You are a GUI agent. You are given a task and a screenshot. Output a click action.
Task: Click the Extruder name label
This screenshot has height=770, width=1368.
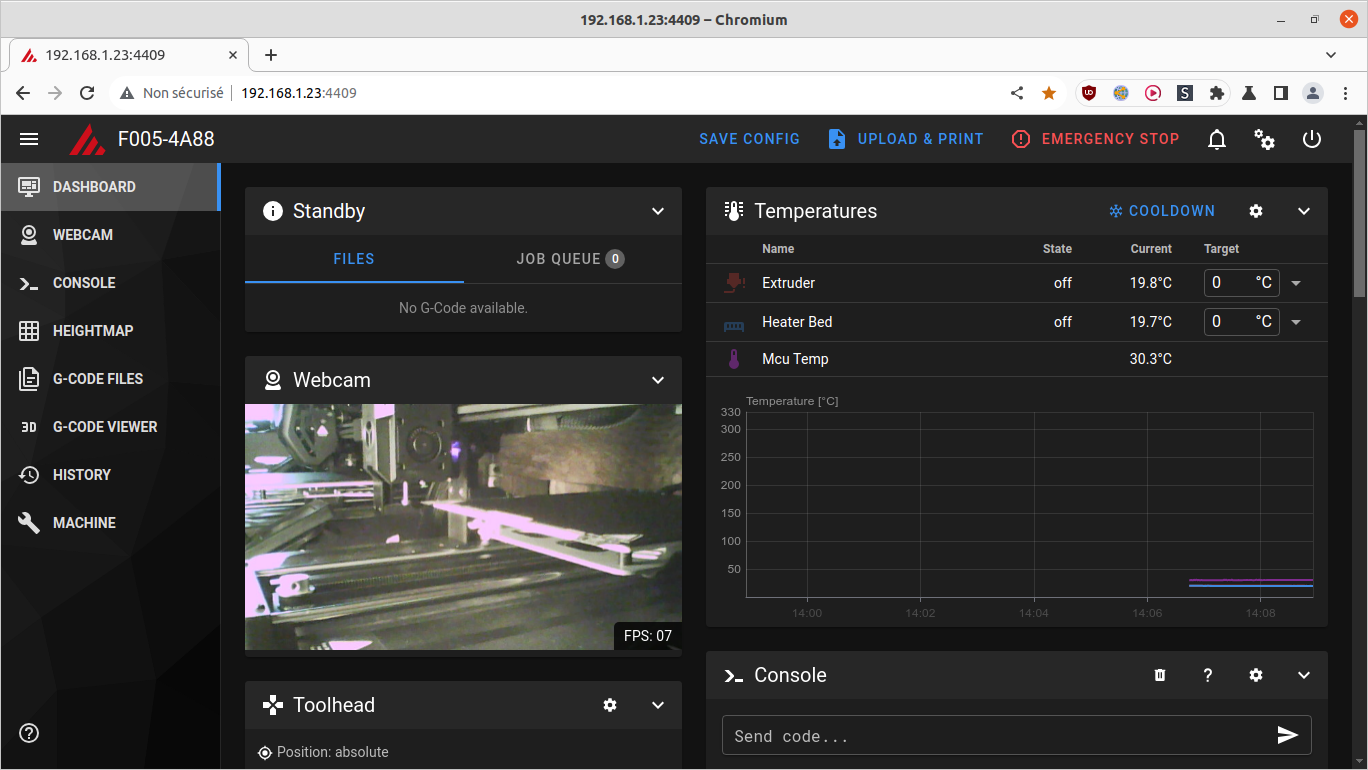click(x=788, y=283)
